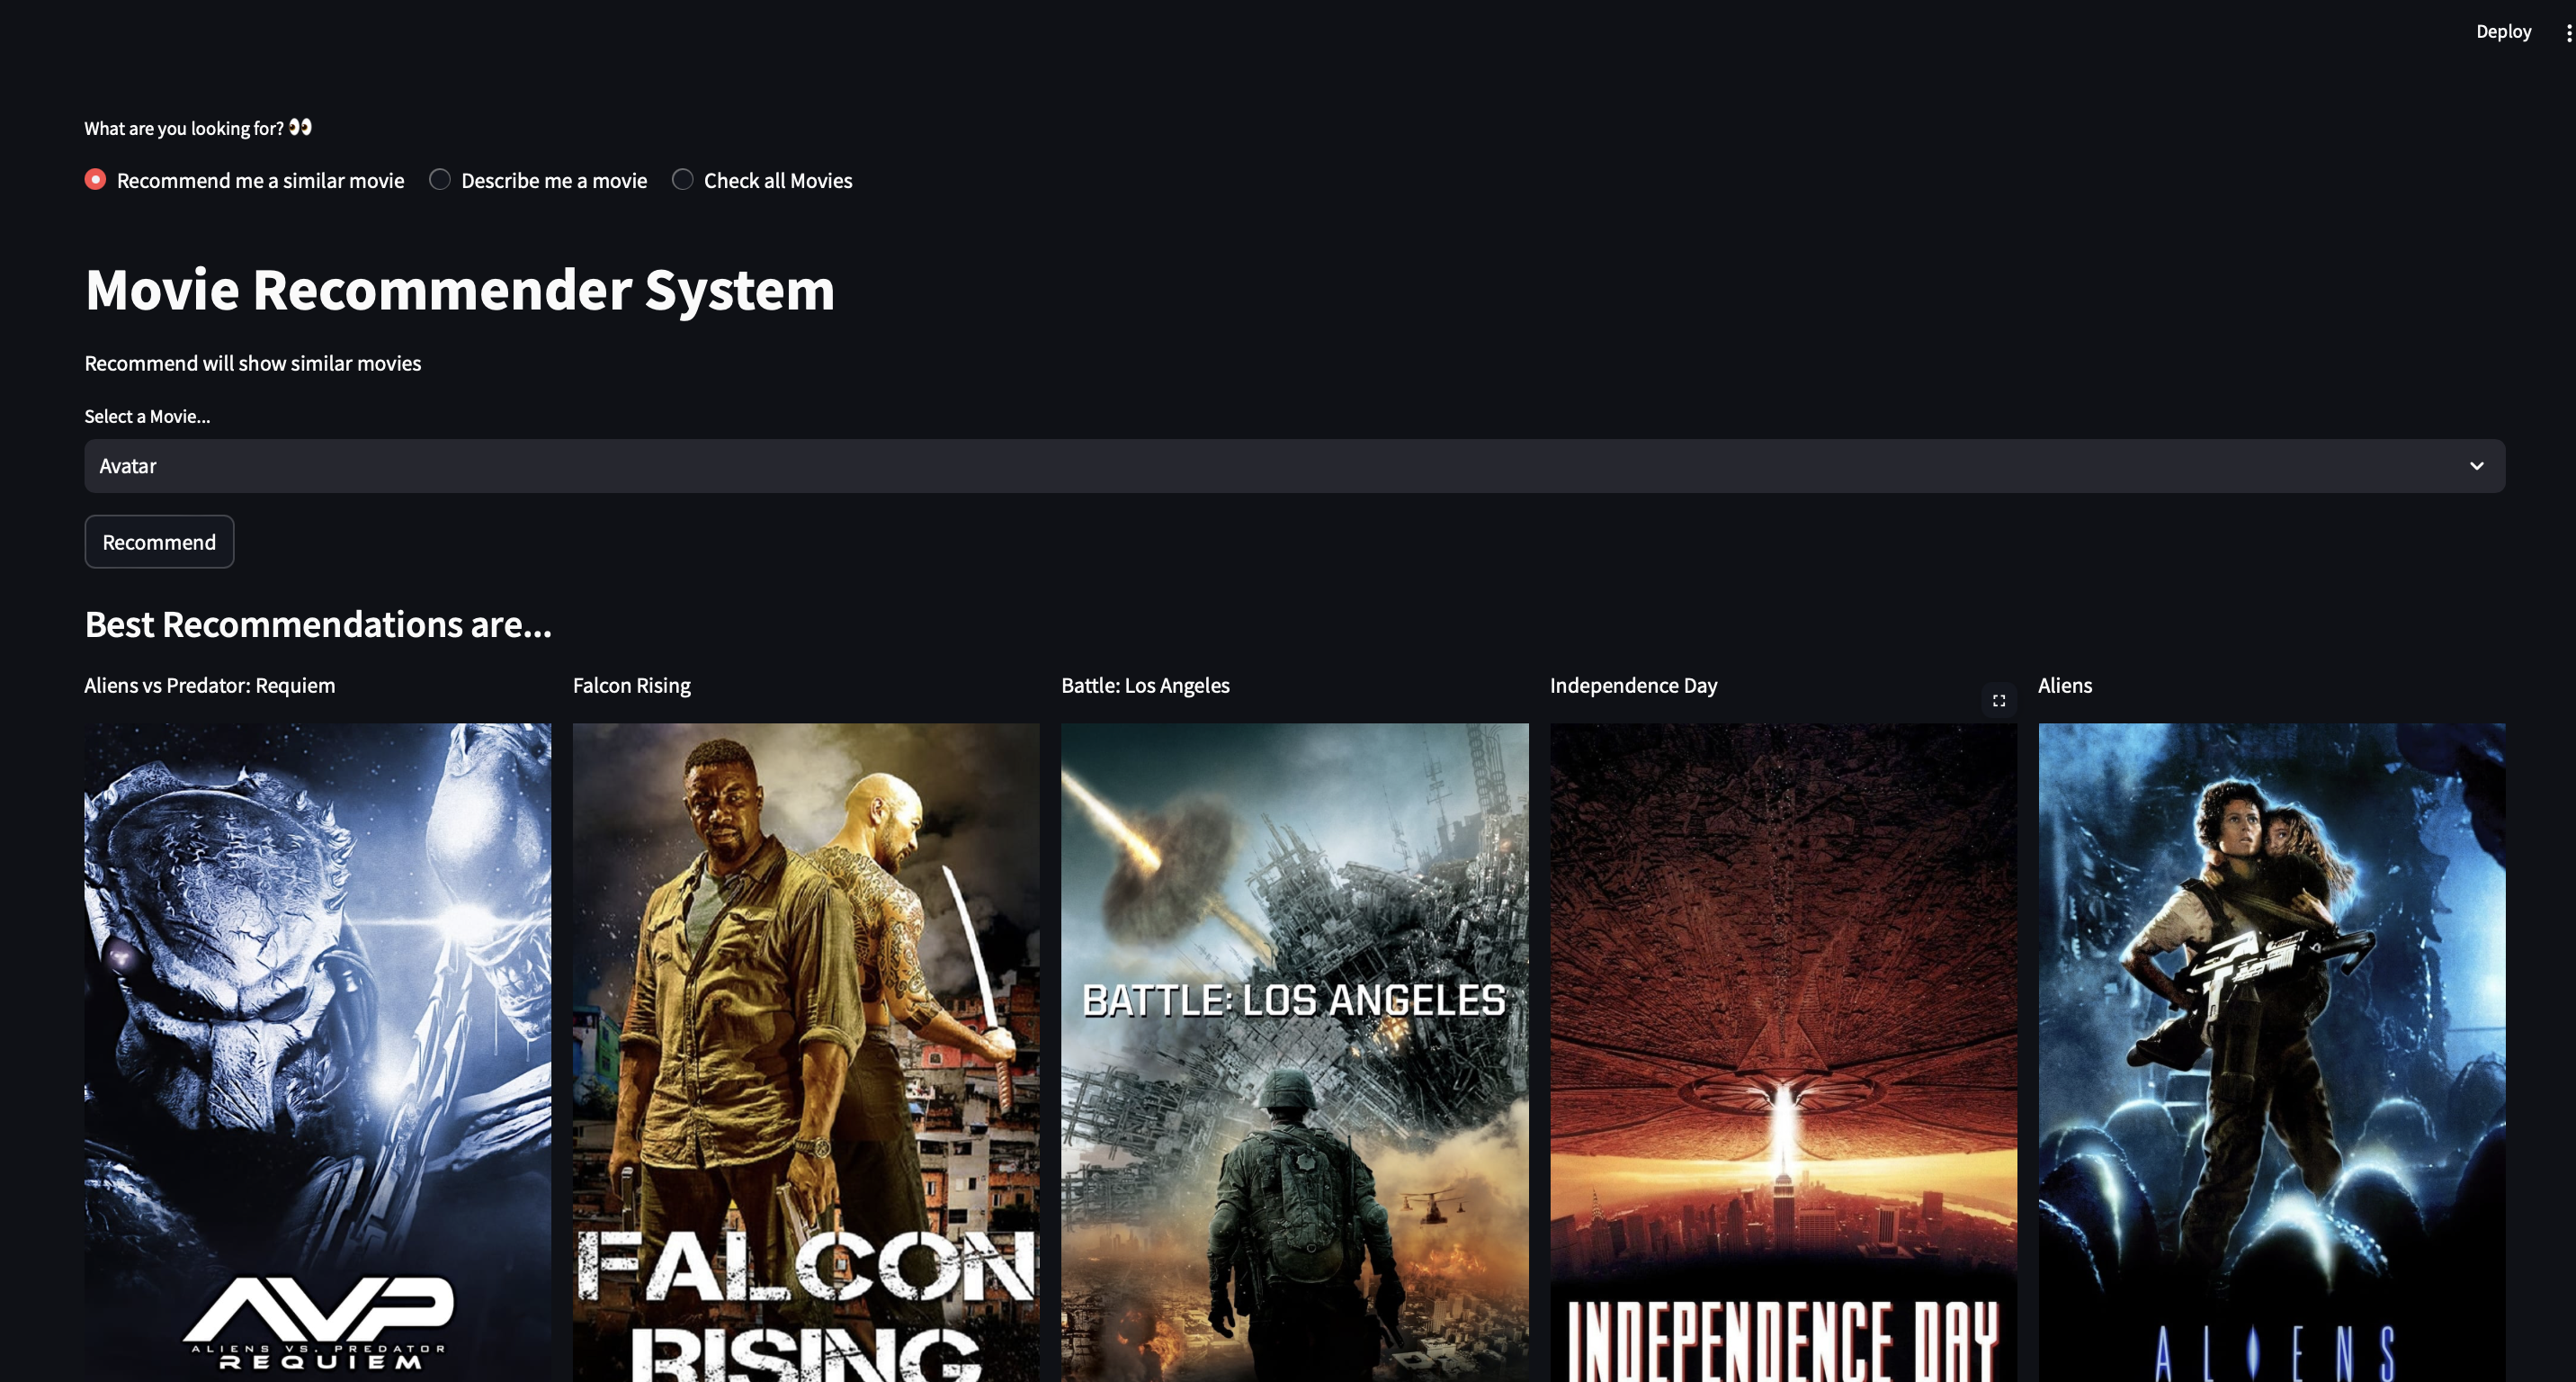Viewport: 2576px width, 1382px height.
Task: Click the 'Best Recommendations are...' heading
Action: coord(318,623)
